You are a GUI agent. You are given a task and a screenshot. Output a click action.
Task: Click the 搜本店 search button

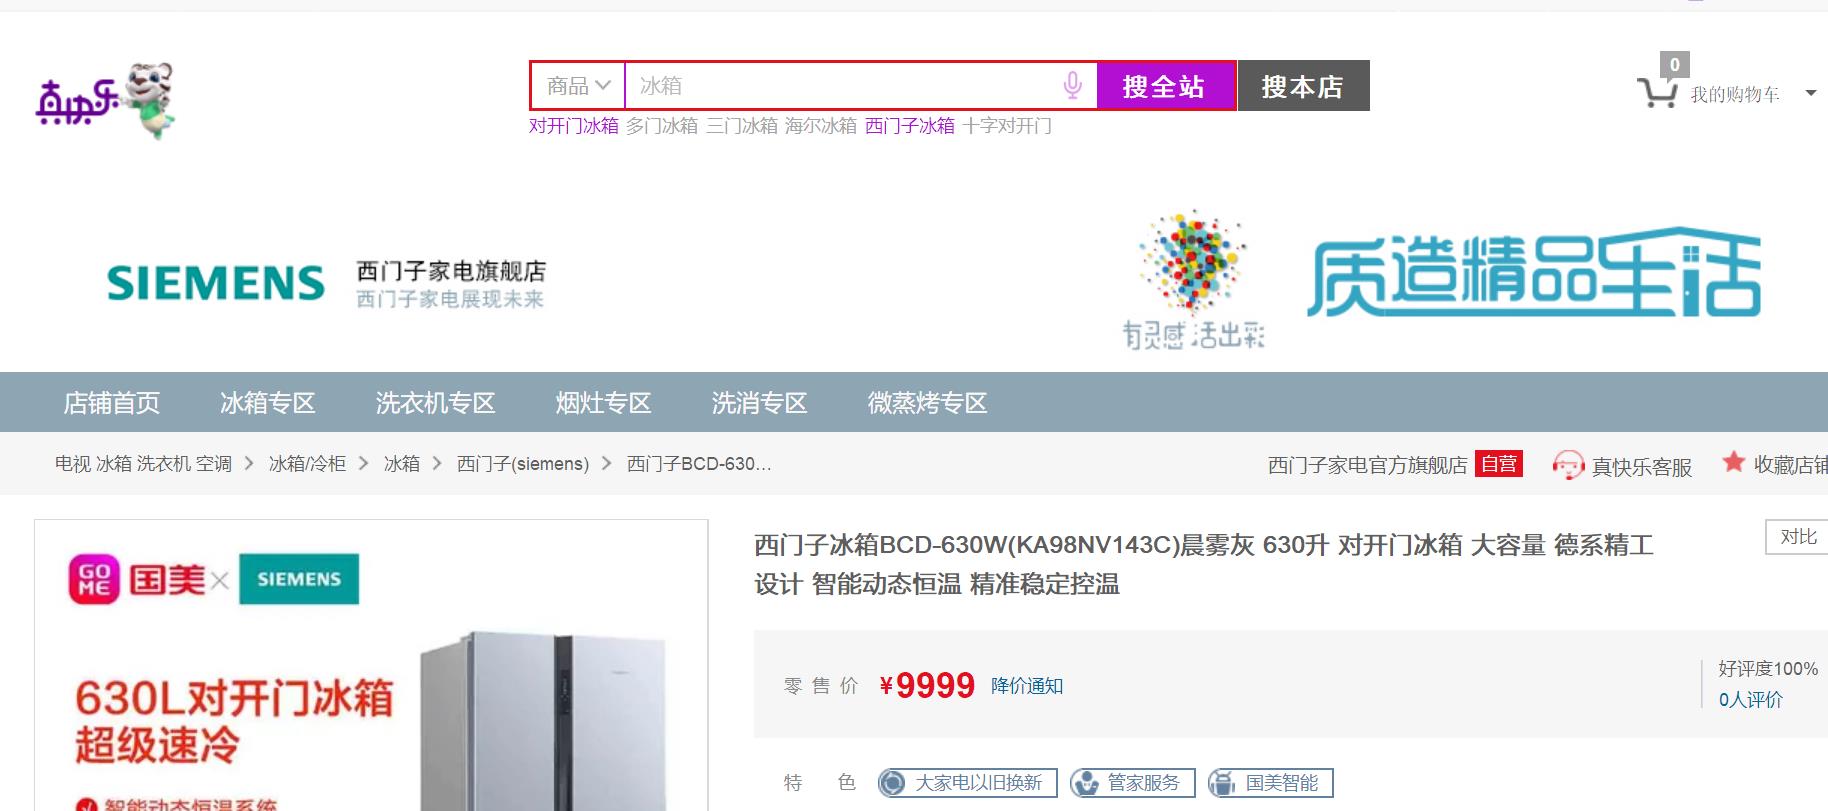pyautogui.click(x=1303, y=86)
